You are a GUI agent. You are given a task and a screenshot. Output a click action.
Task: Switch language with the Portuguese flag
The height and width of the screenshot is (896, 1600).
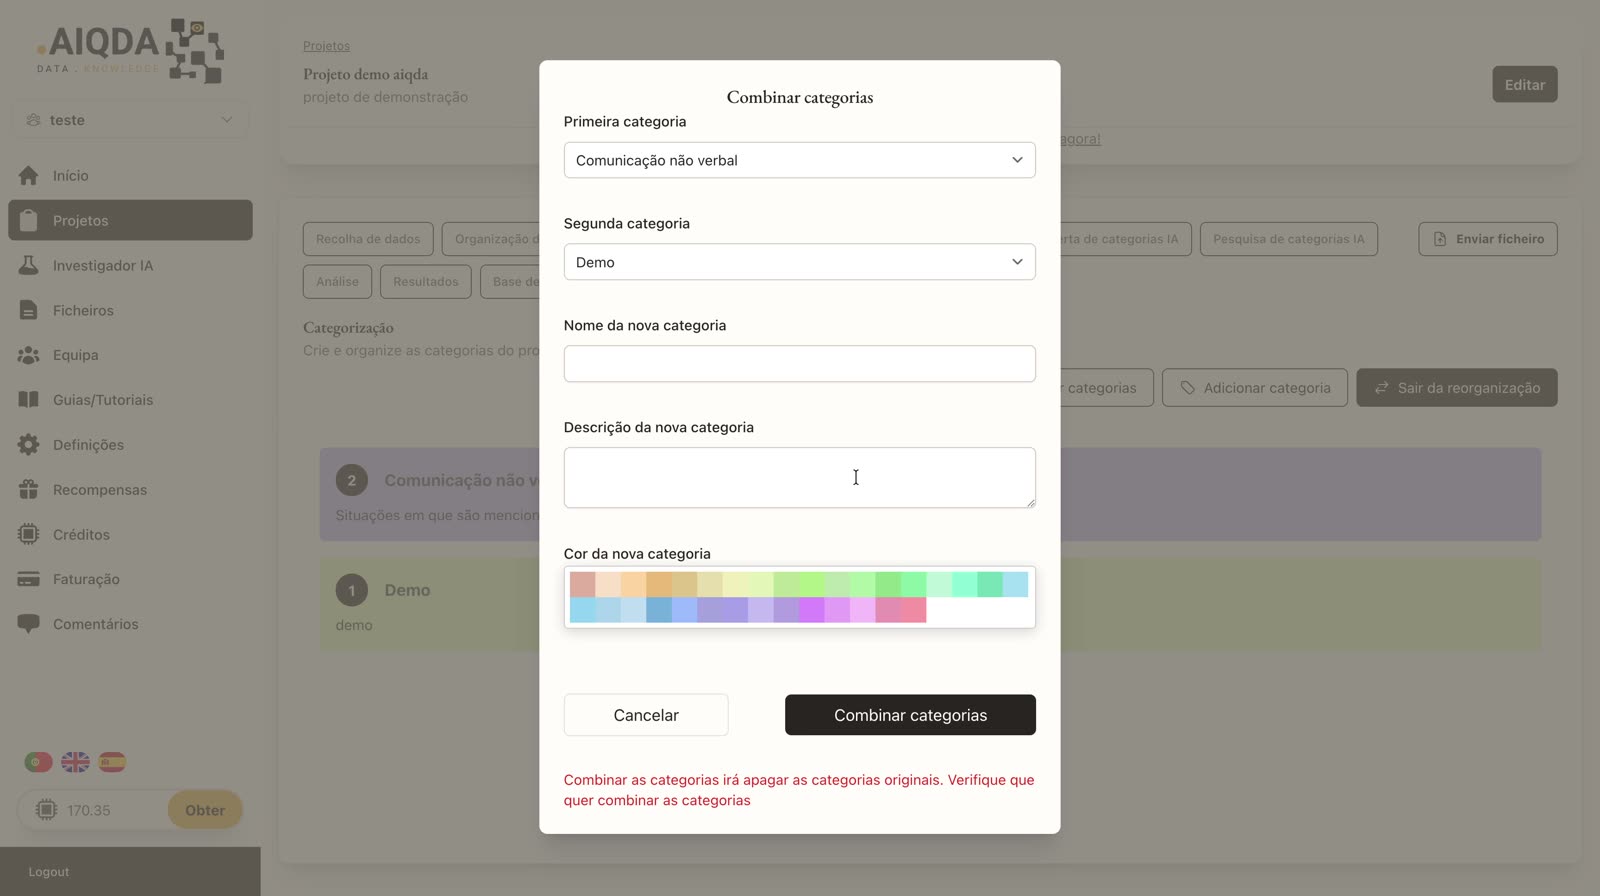coord(38,762)
